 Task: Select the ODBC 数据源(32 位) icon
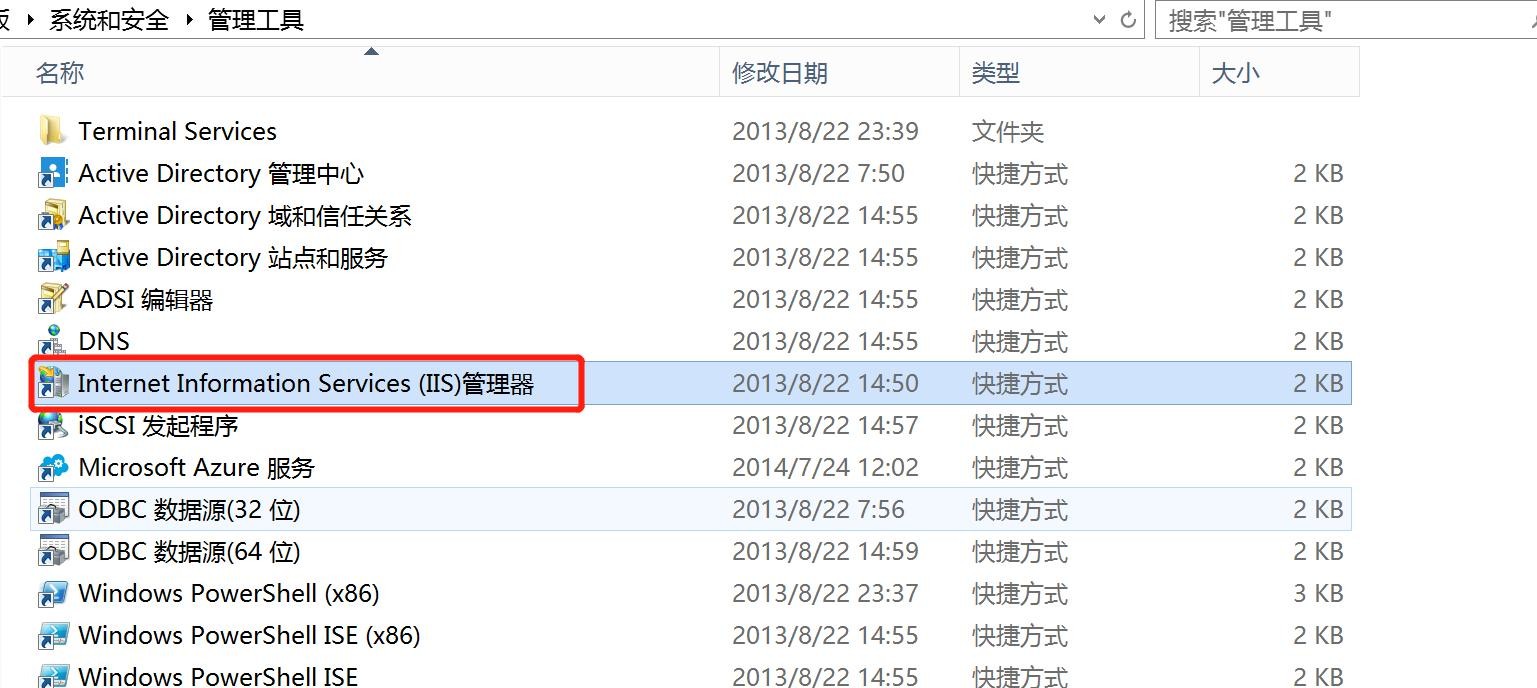click(x=52, y=509)
